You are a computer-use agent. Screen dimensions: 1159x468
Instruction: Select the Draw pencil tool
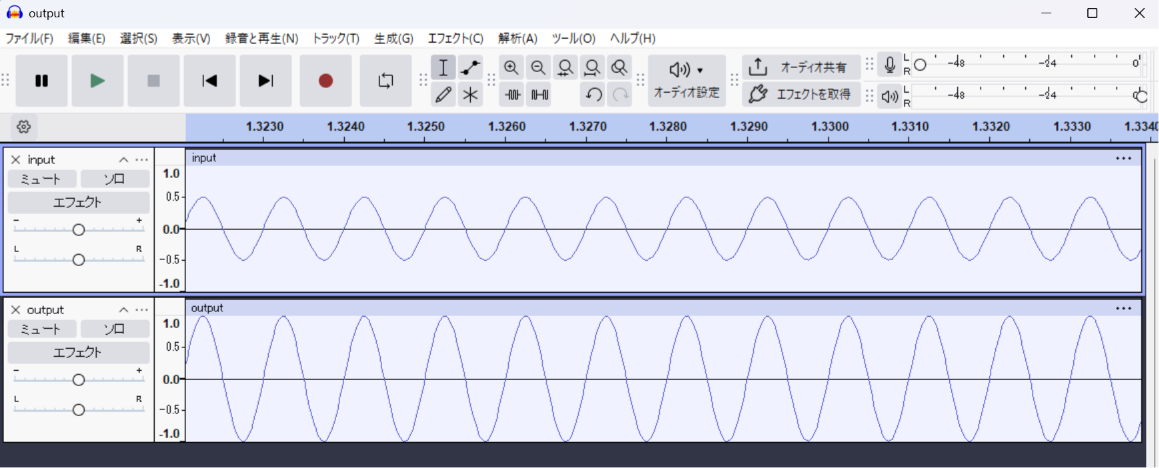[443, 95]
